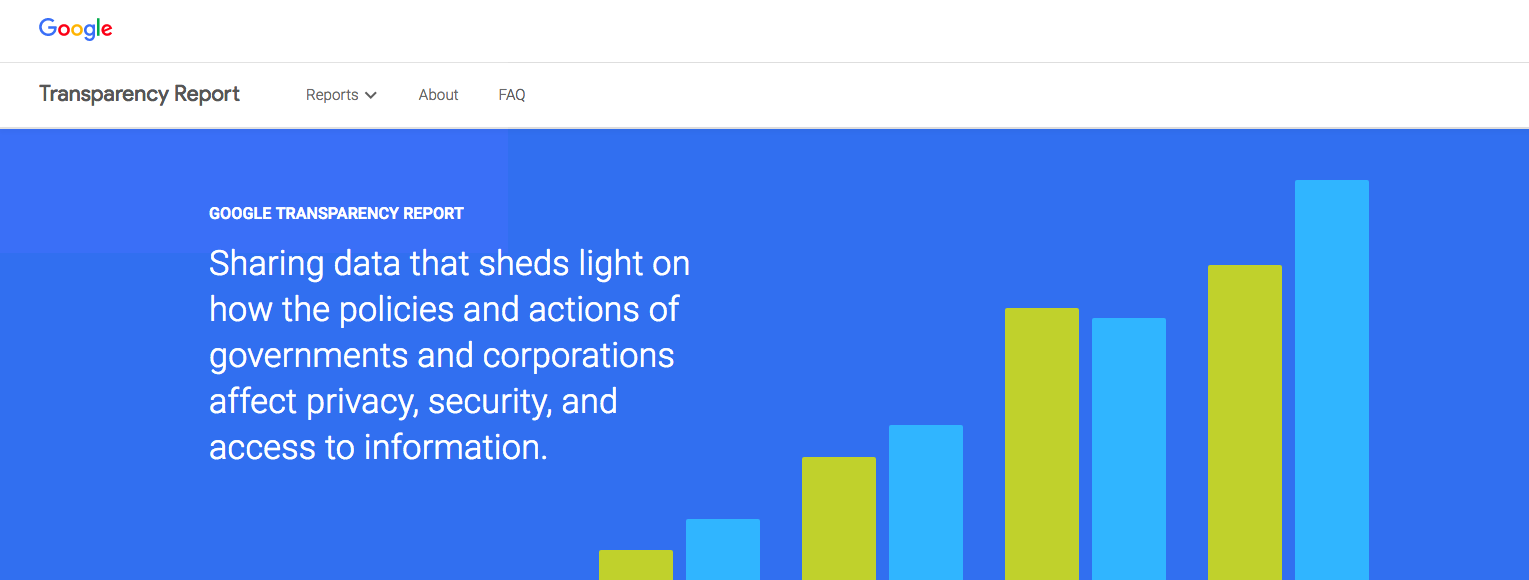Click the chevron arrow beside Reports

371,95
